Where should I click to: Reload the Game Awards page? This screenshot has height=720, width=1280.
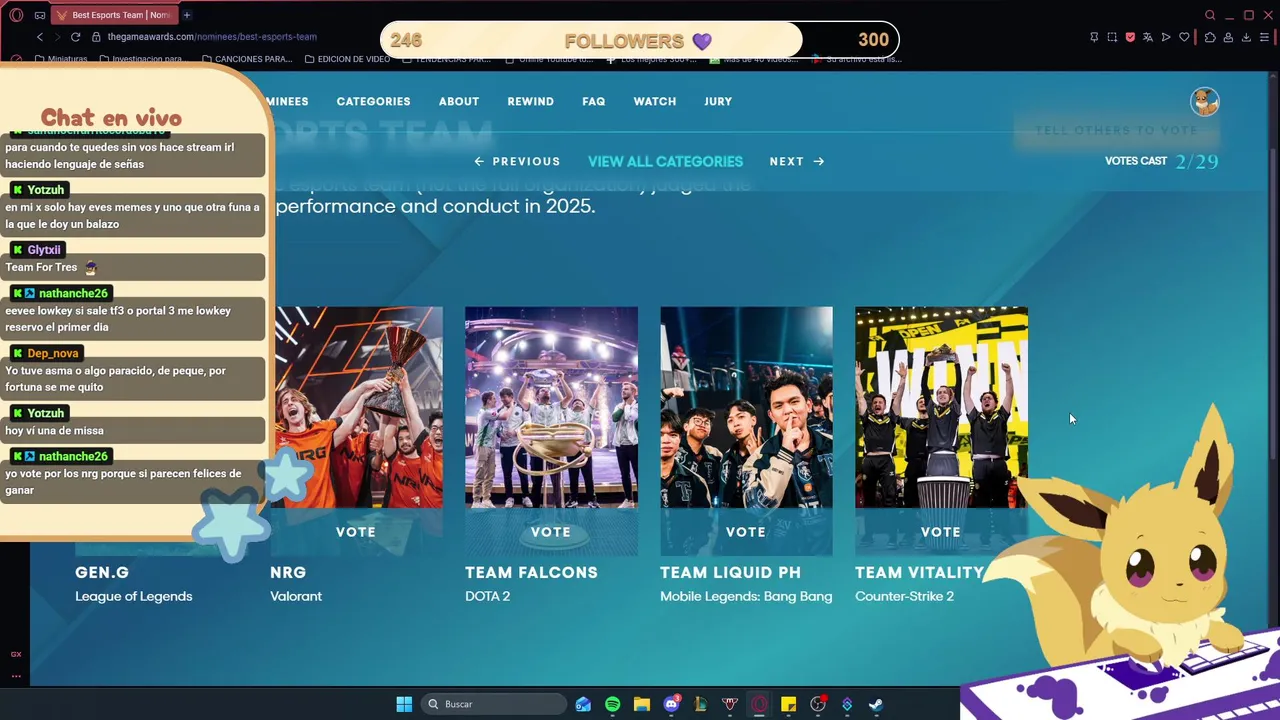(x=75, y=37)
